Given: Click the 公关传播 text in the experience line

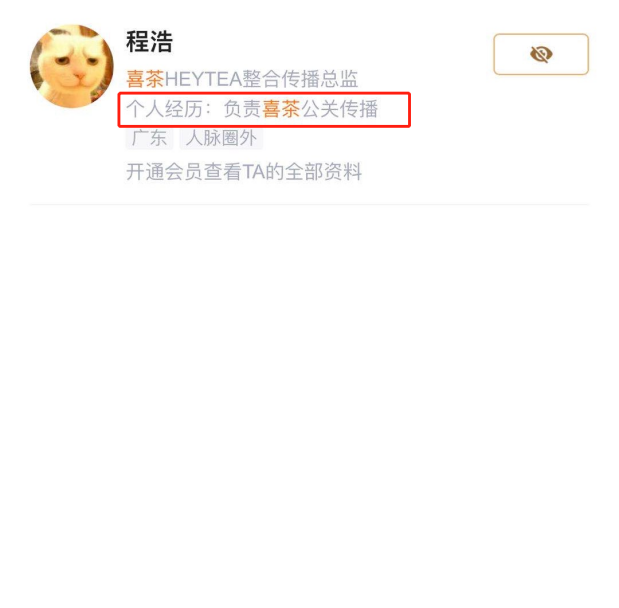Looking at the screenshot, I should click(x=339, y=109).
